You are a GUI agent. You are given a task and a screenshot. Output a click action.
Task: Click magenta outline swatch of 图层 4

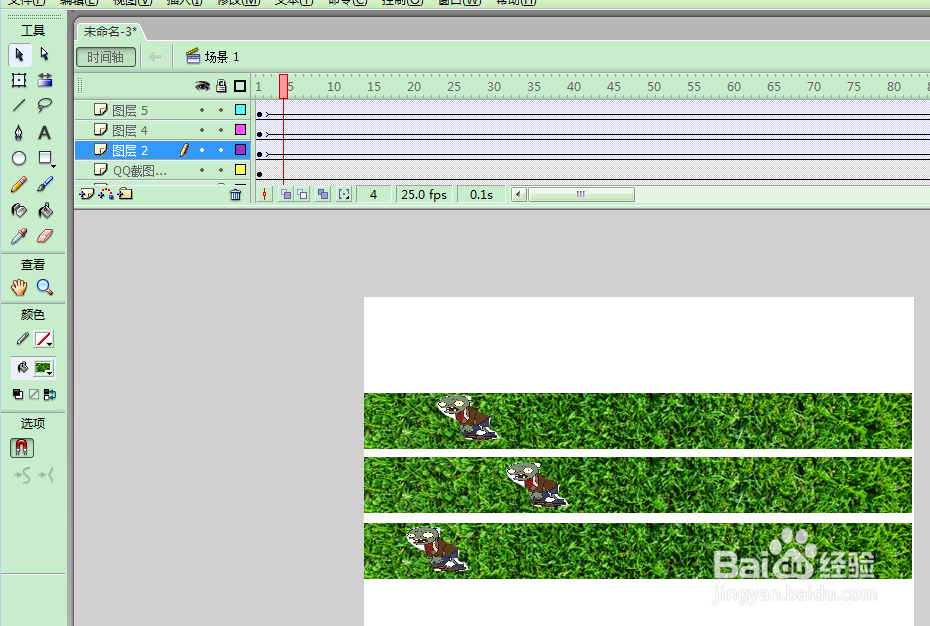click(240, 129)
